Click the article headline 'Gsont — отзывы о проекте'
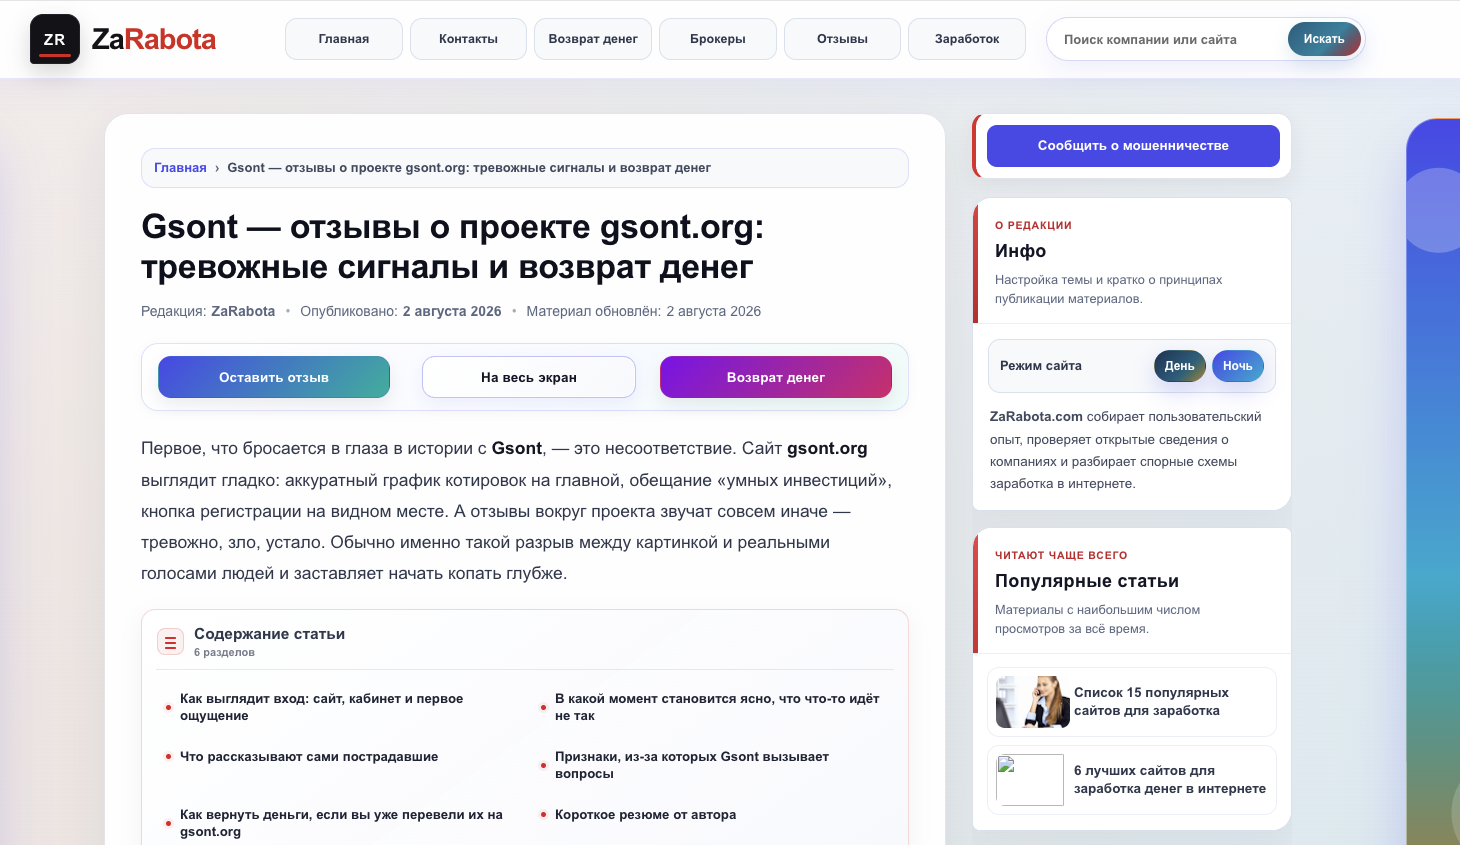 (x=453, y=247)
